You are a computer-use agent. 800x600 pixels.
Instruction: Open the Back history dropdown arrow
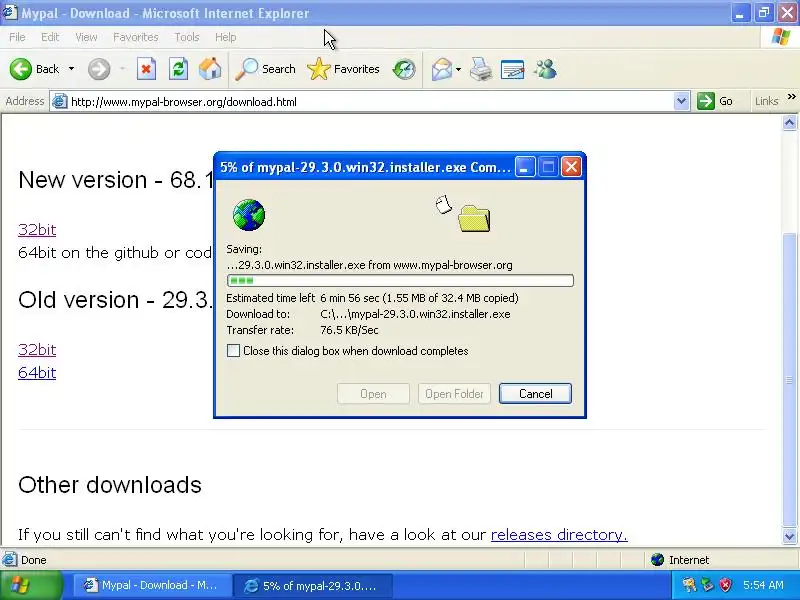[x=71, y=69]
